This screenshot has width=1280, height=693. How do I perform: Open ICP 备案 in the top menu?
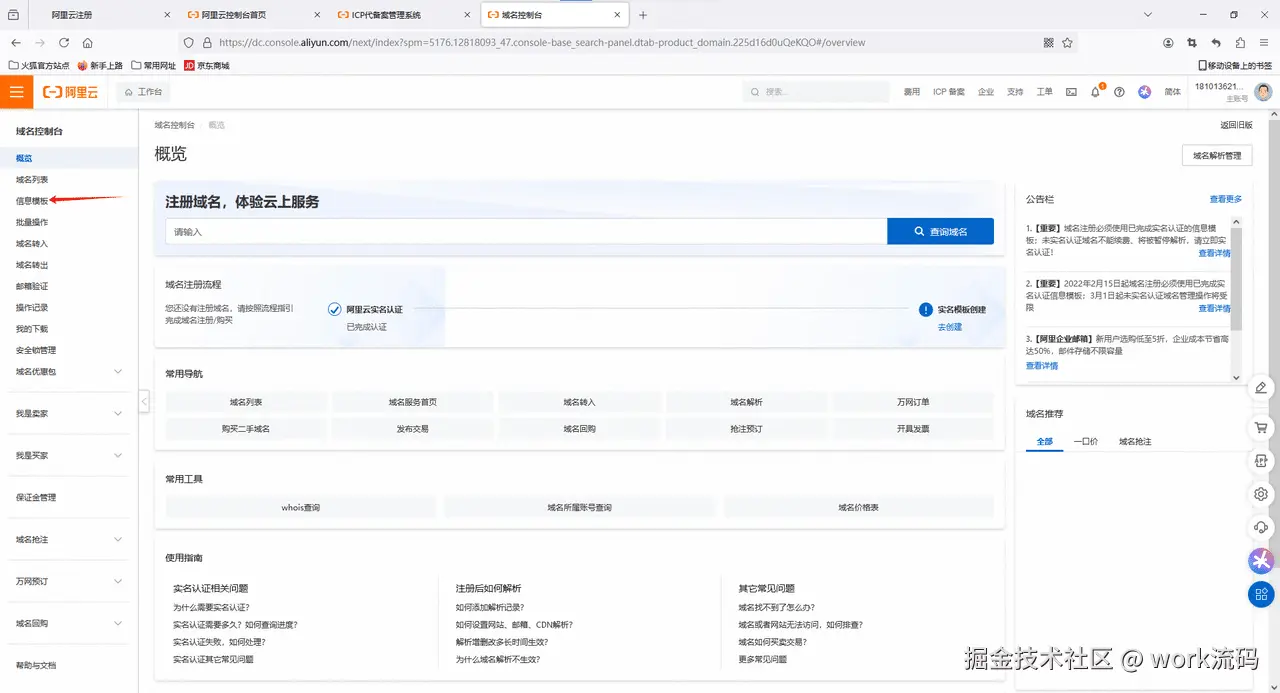(949, 92)
